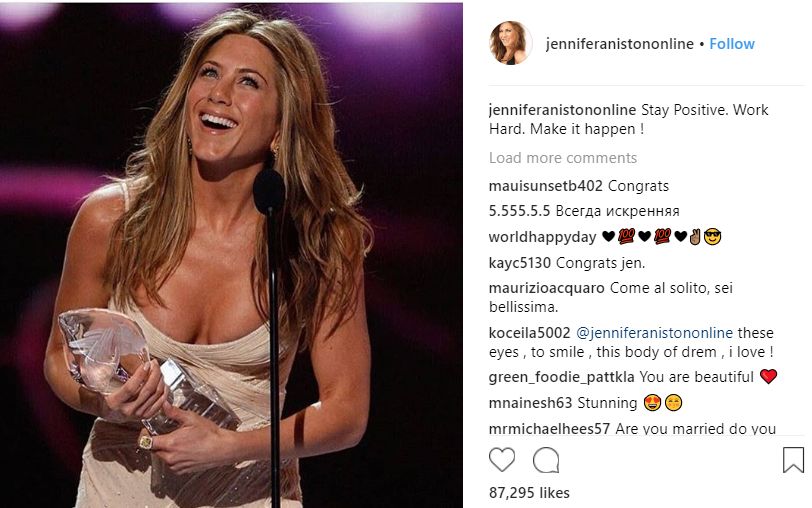Visit mrmichaelhees57 profile
Screen dimensions: 812x508
(550, 429)
